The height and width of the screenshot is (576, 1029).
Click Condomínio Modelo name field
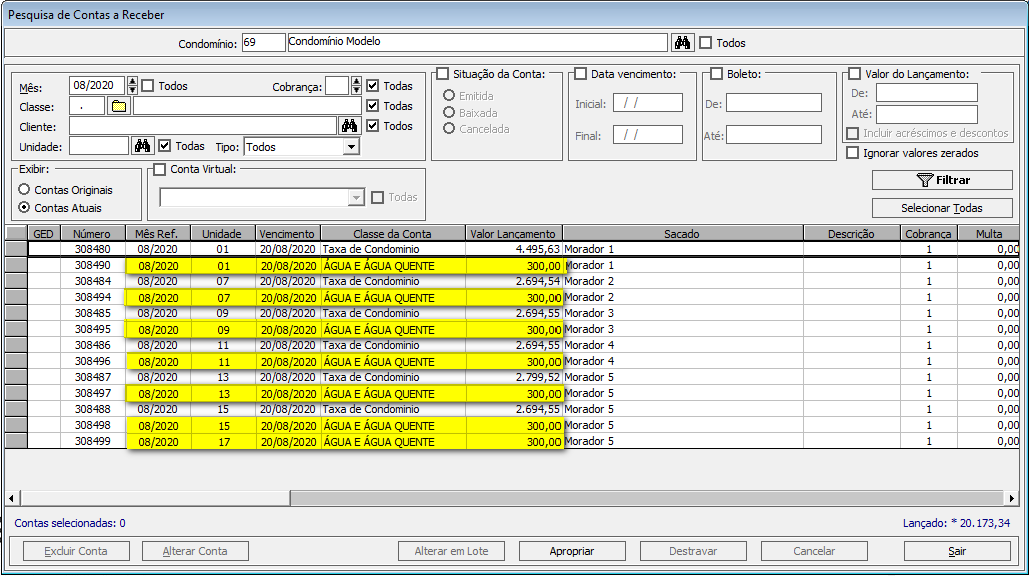point(477,43)
